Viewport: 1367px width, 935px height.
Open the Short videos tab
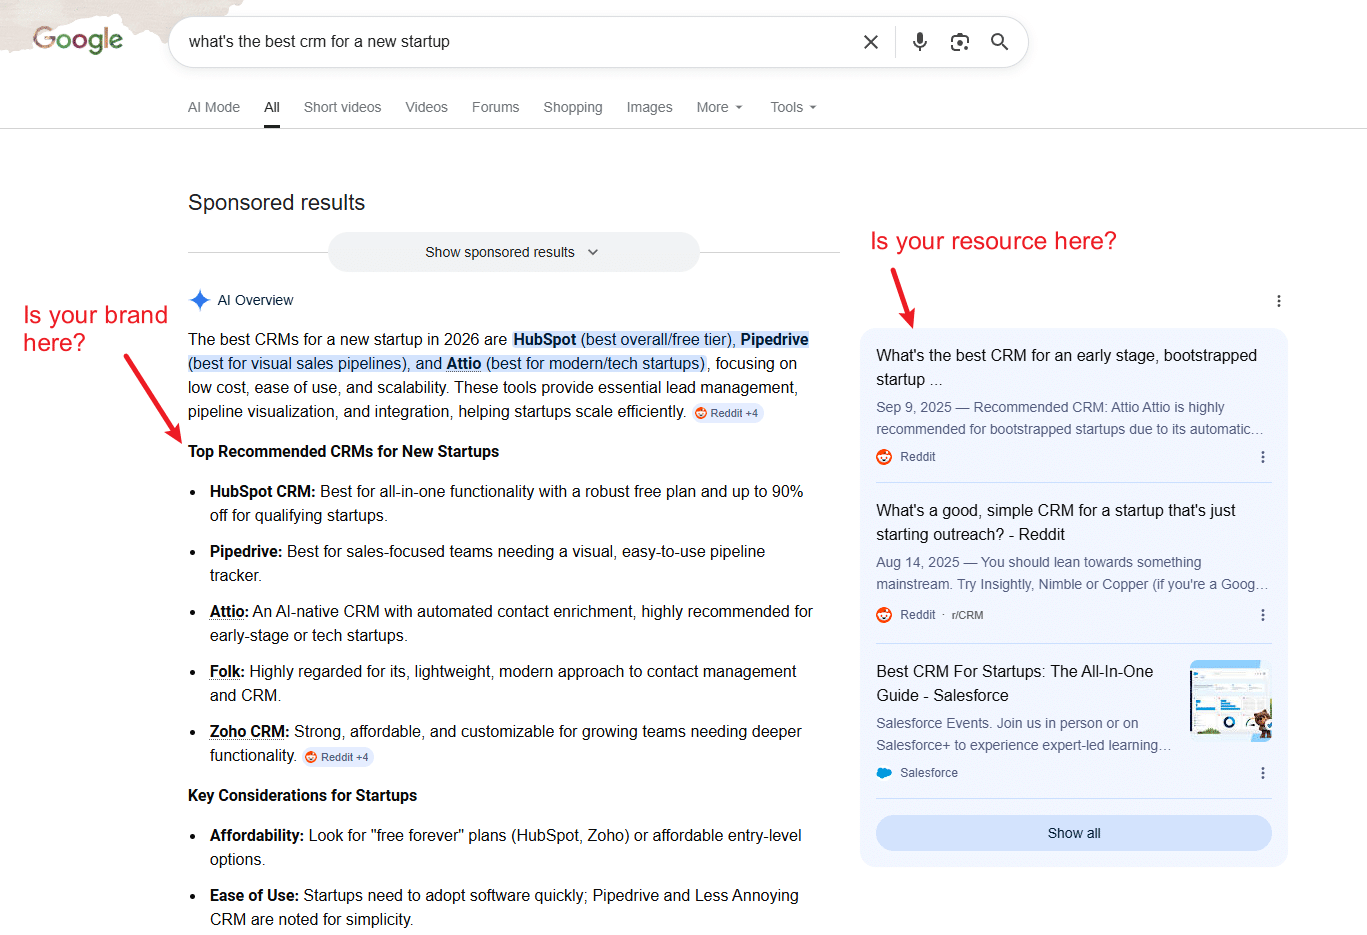coord(342,107)
